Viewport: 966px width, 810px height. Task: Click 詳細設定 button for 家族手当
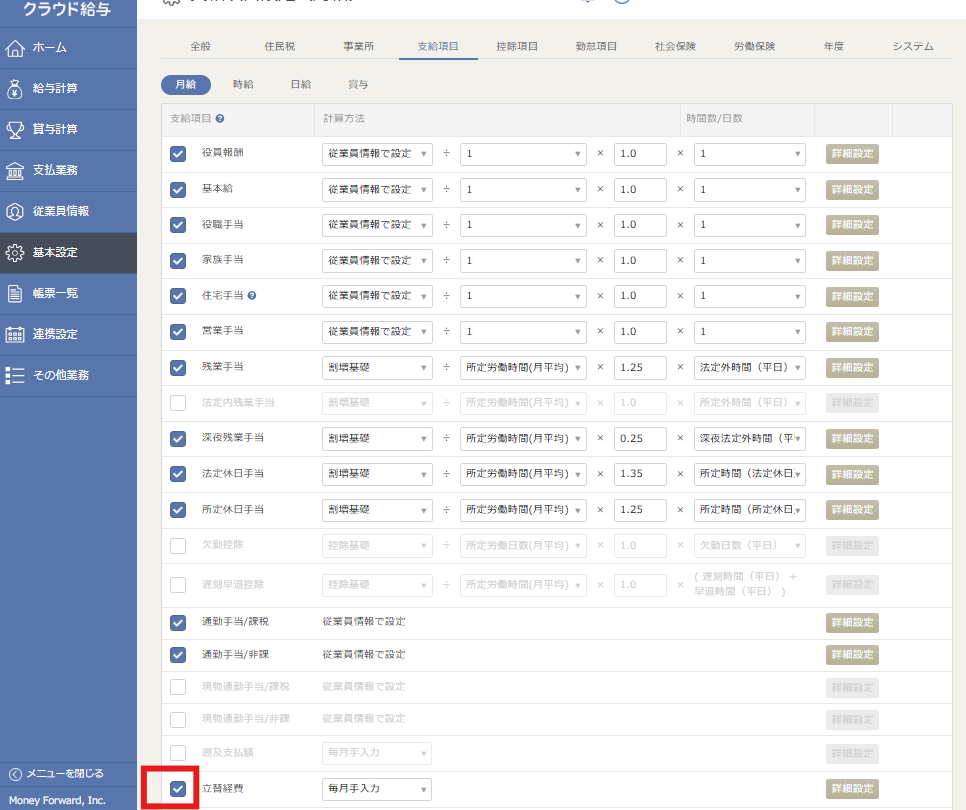pos(852,260)
